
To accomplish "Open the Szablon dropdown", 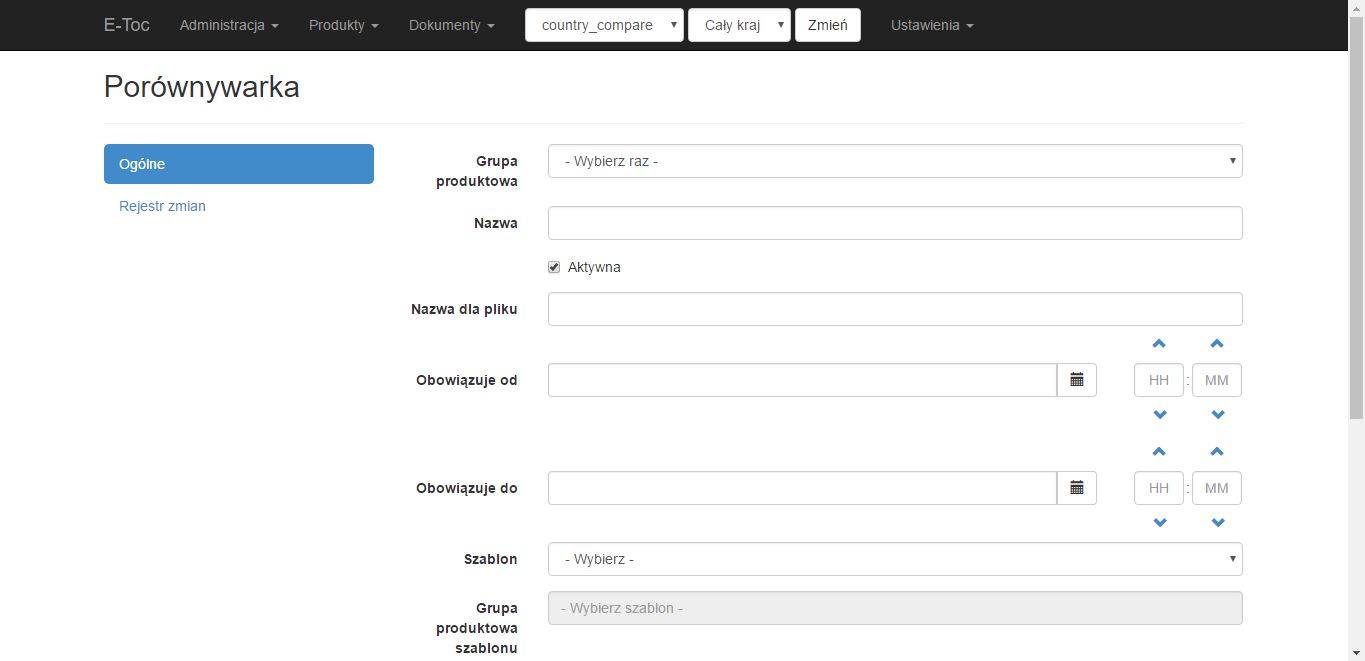I will 895,559.
